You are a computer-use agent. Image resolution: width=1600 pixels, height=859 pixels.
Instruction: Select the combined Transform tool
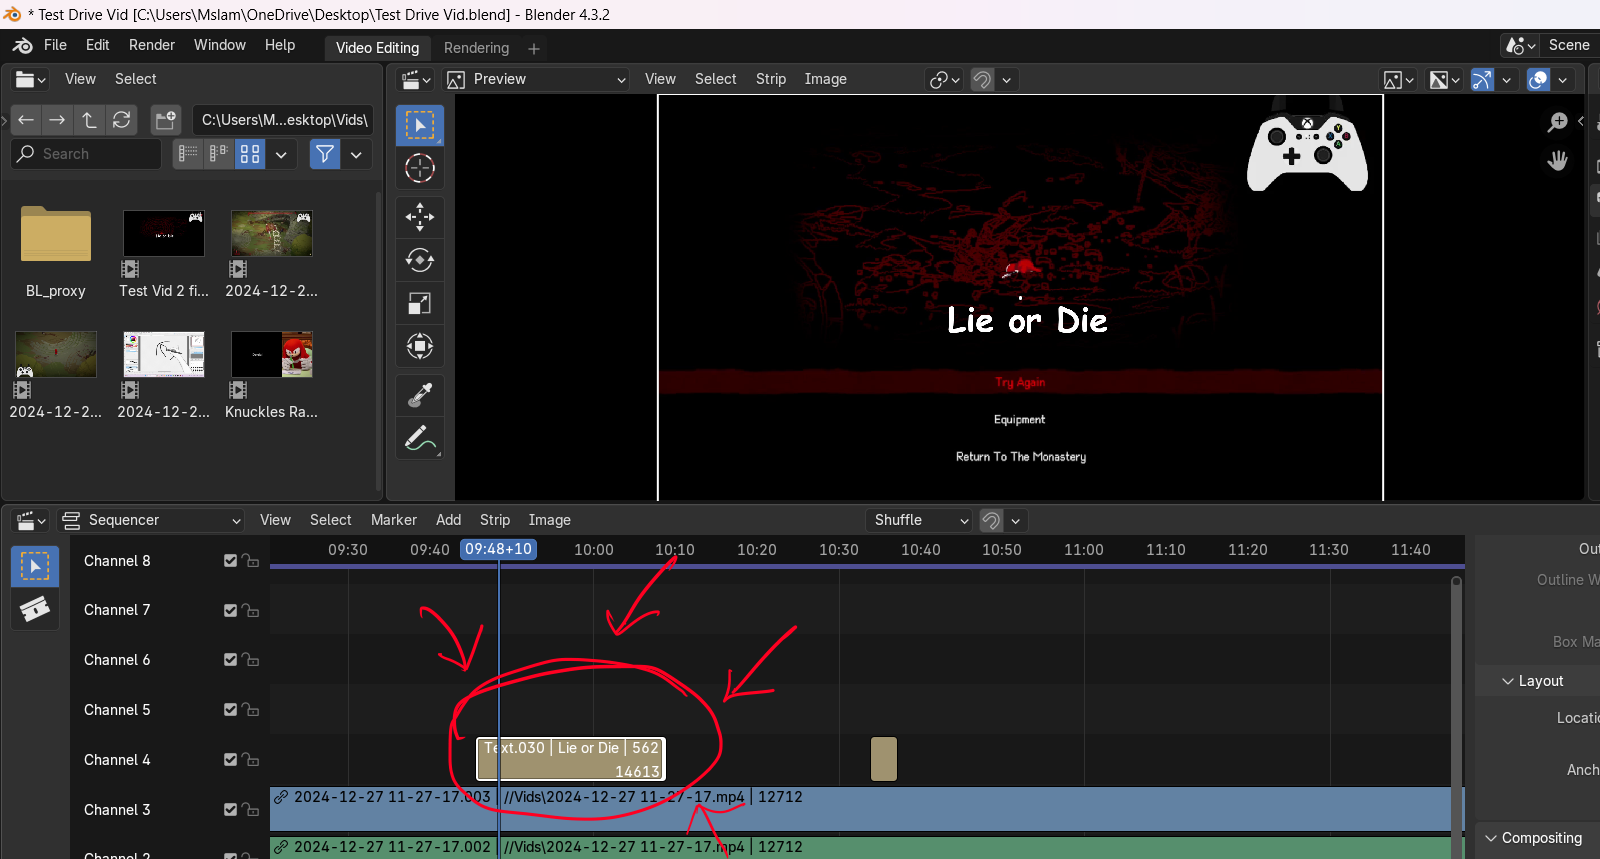click(420, 346)
